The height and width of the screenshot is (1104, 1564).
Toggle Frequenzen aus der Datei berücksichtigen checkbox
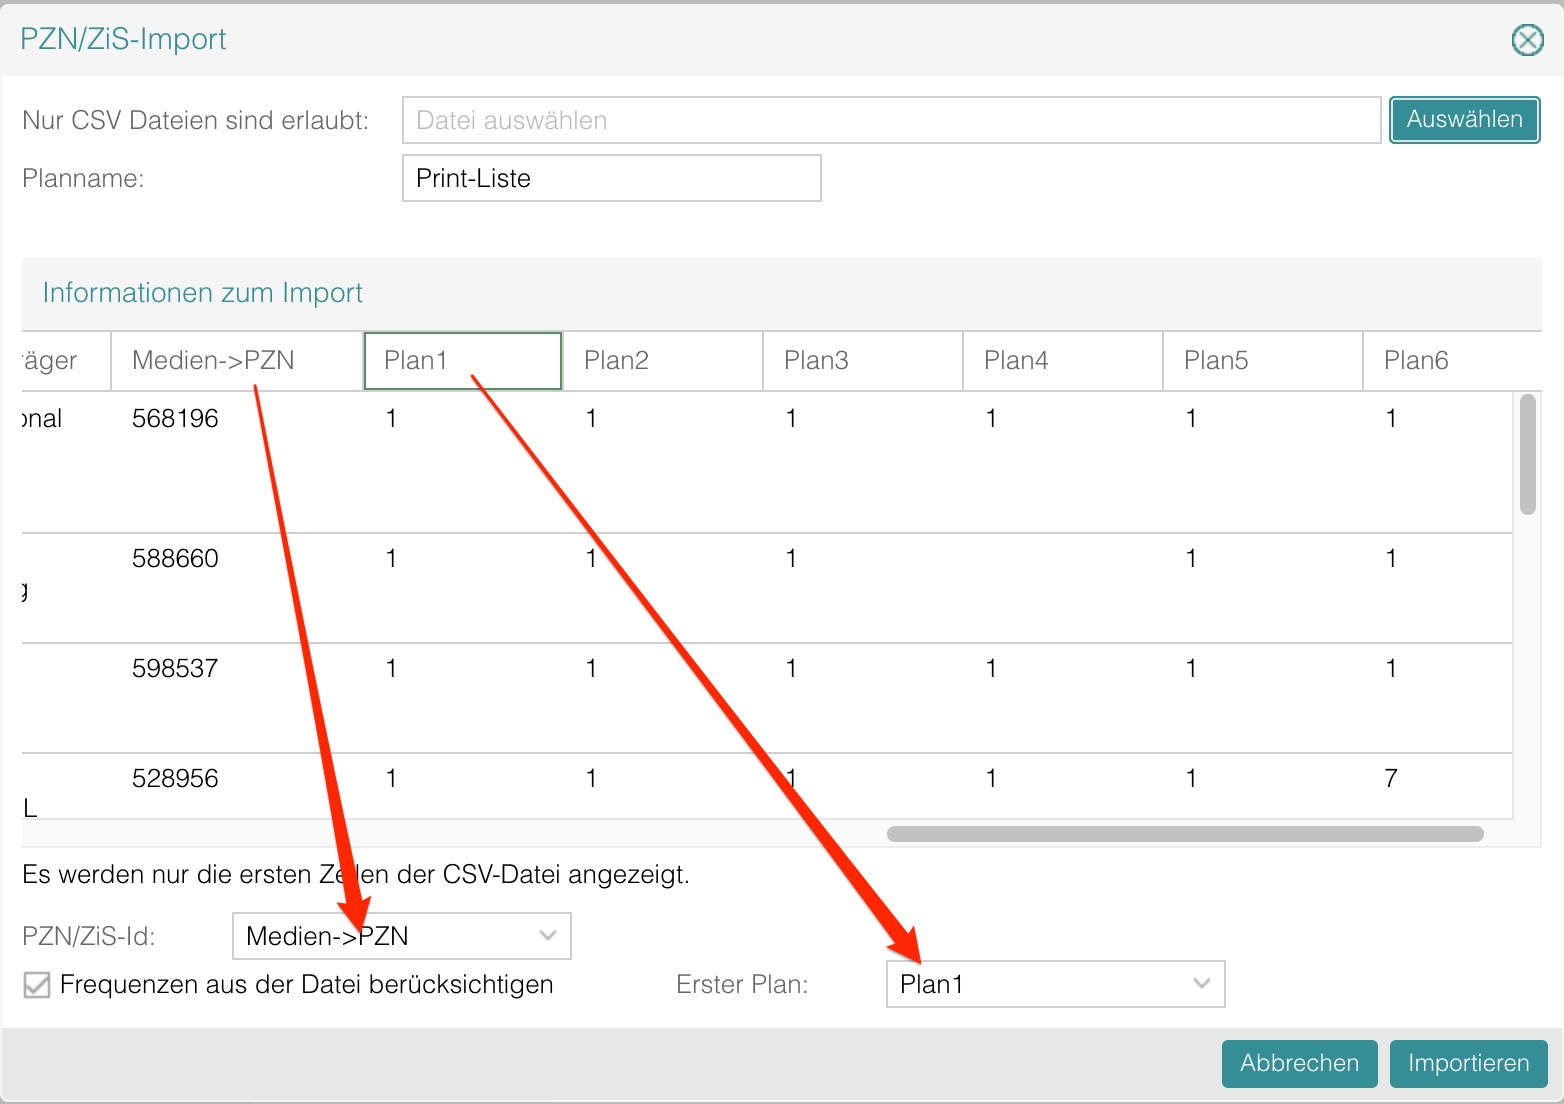click(x=37, y=985)
